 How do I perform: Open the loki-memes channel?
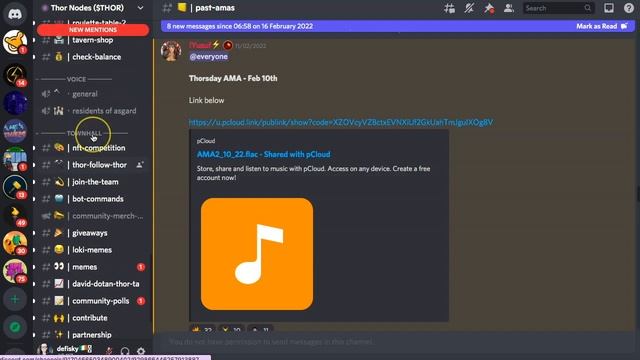(92, 250)
